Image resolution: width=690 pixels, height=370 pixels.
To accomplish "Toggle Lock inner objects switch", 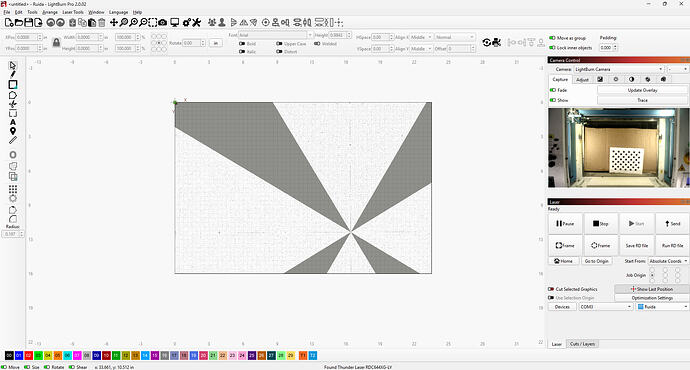I will 552,48.
